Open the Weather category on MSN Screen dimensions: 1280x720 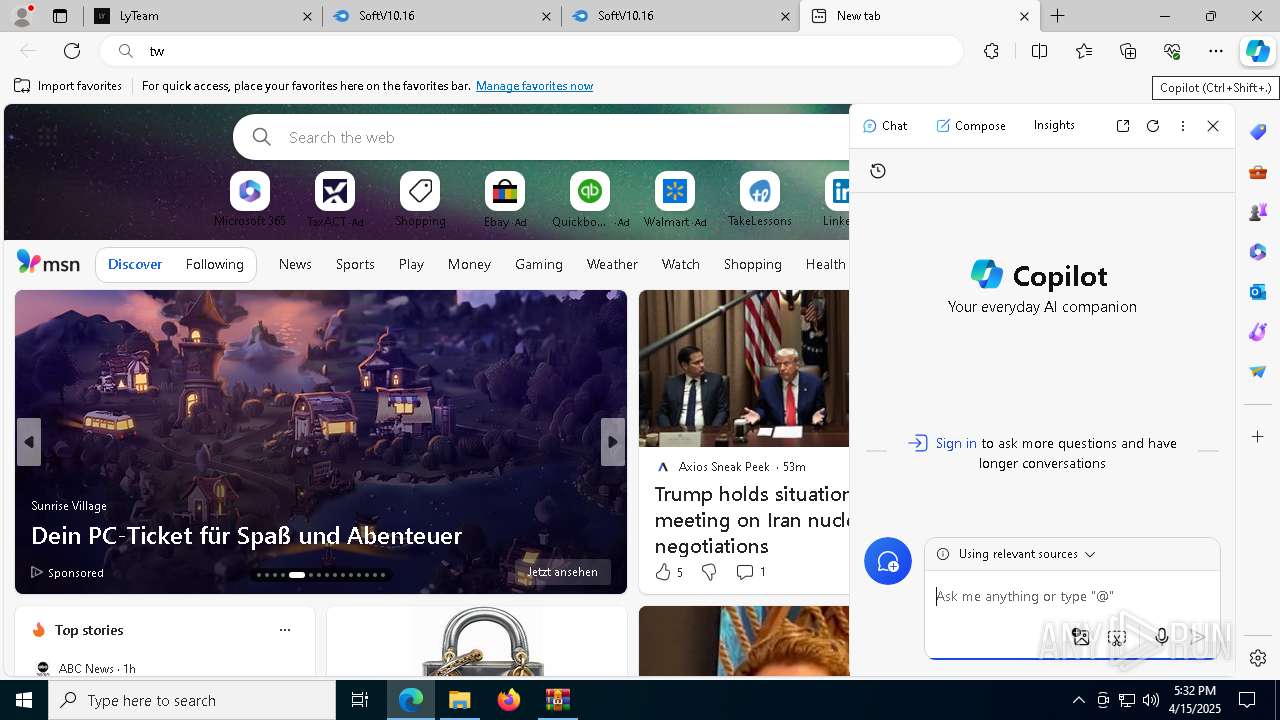(612, 264)
